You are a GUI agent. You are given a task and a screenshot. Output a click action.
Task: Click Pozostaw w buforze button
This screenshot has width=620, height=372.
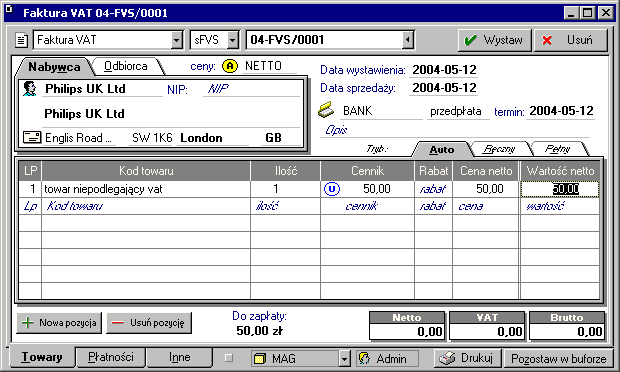click(558, 359)
